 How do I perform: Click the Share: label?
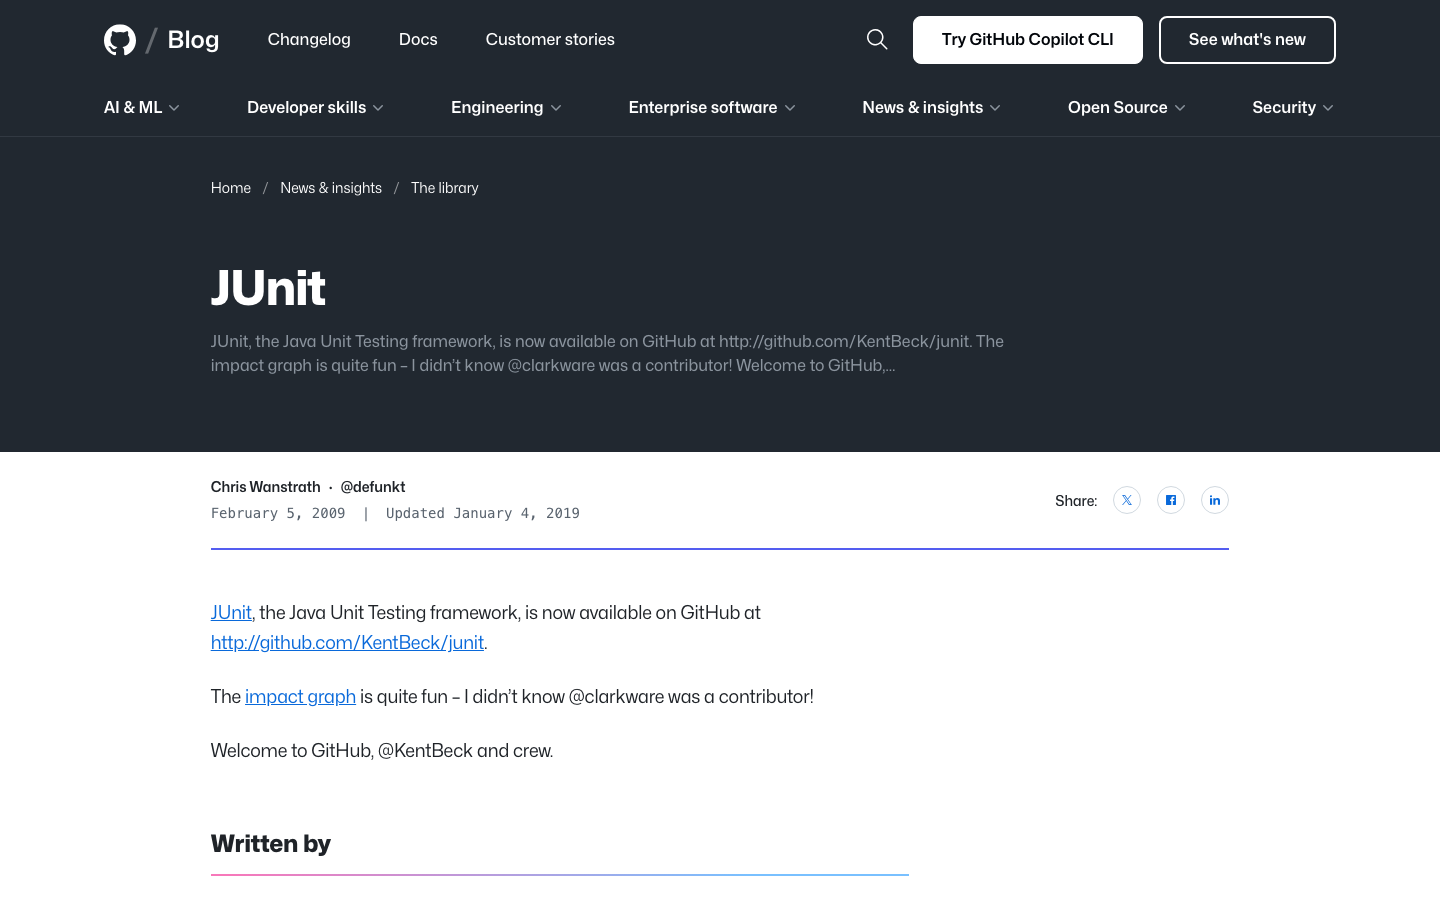[x=1076, y=501]
